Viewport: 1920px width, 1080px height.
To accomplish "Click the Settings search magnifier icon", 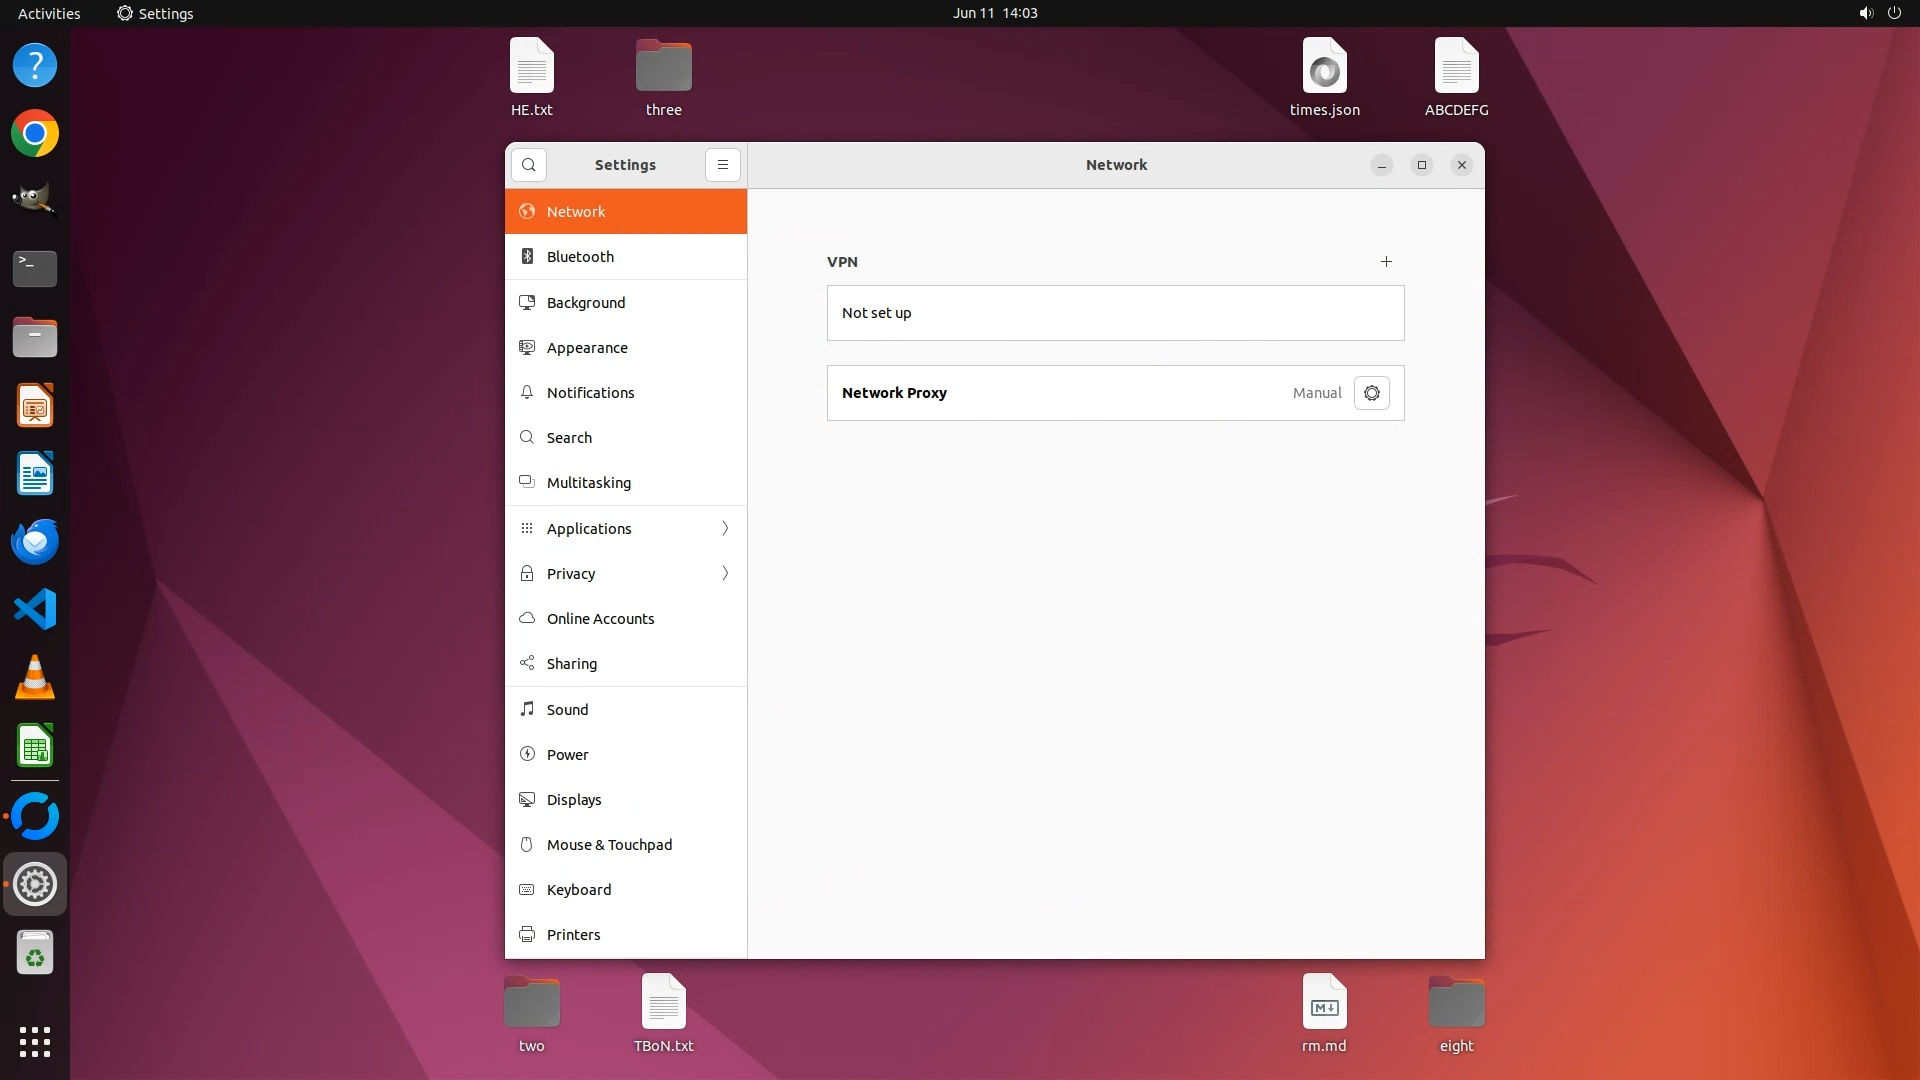I will tap(529, 165).
